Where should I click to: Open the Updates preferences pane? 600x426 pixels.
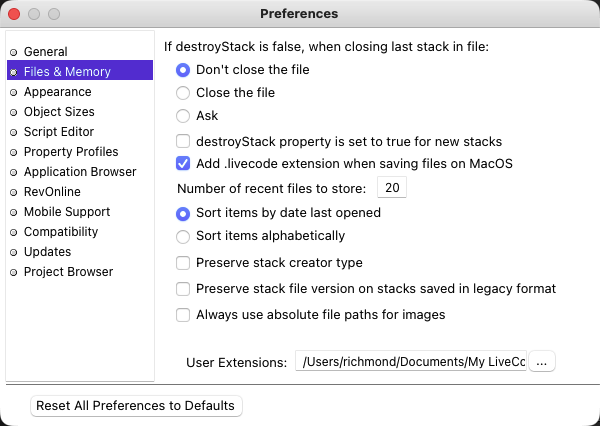[x=47, y=251]
